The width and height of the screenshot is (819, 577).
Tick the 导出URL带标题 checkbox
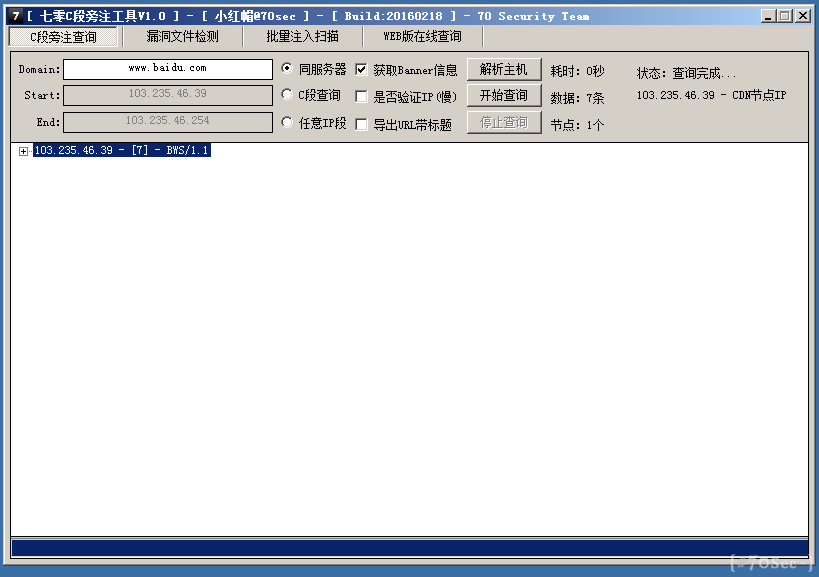pyautogui.click(x=362, y=124)
